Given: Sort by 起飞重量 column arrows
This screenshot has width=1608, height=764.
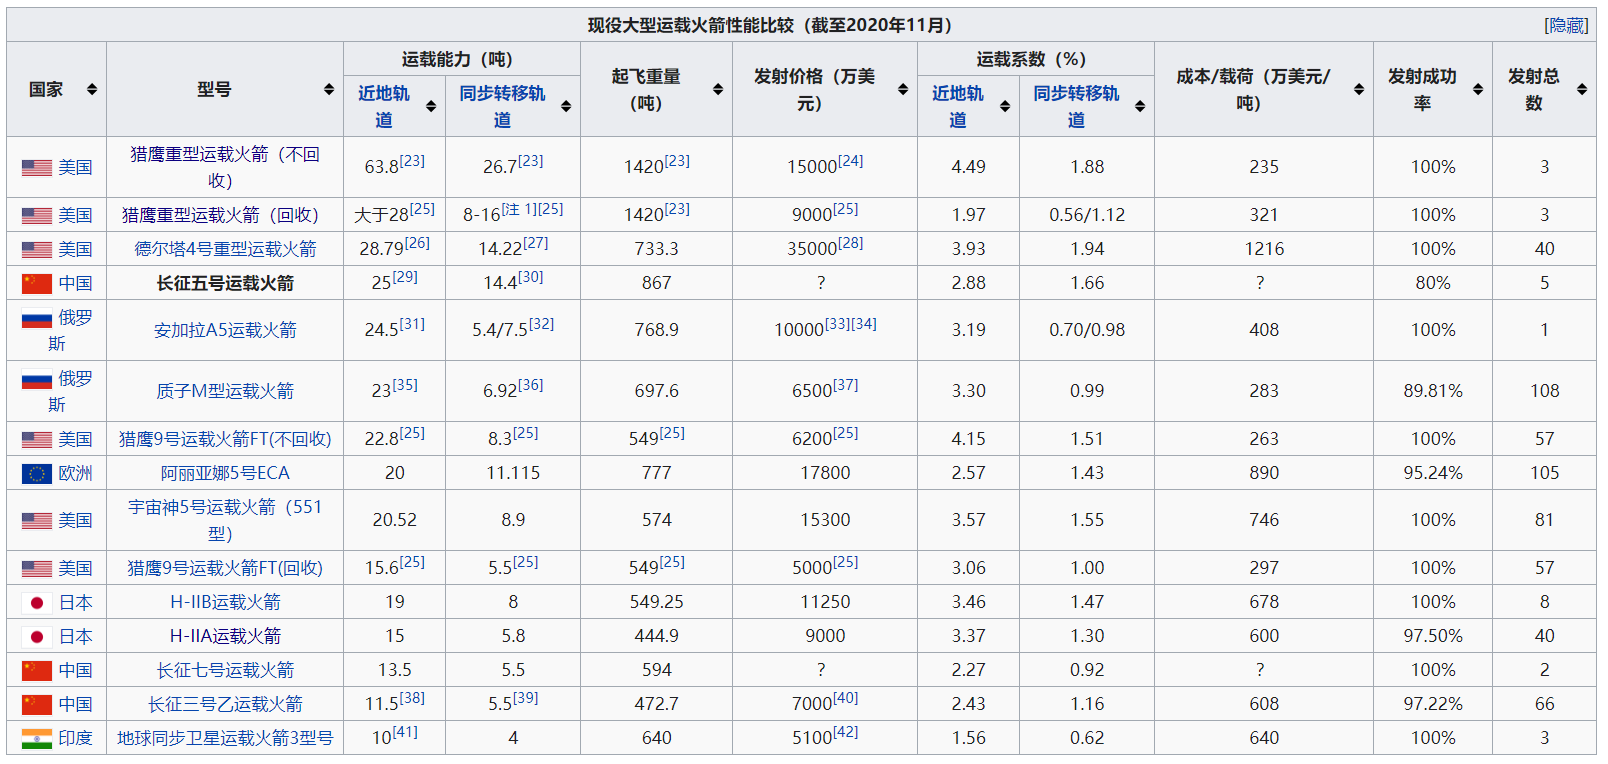Looking at the screenshot, I should [718, 89].
